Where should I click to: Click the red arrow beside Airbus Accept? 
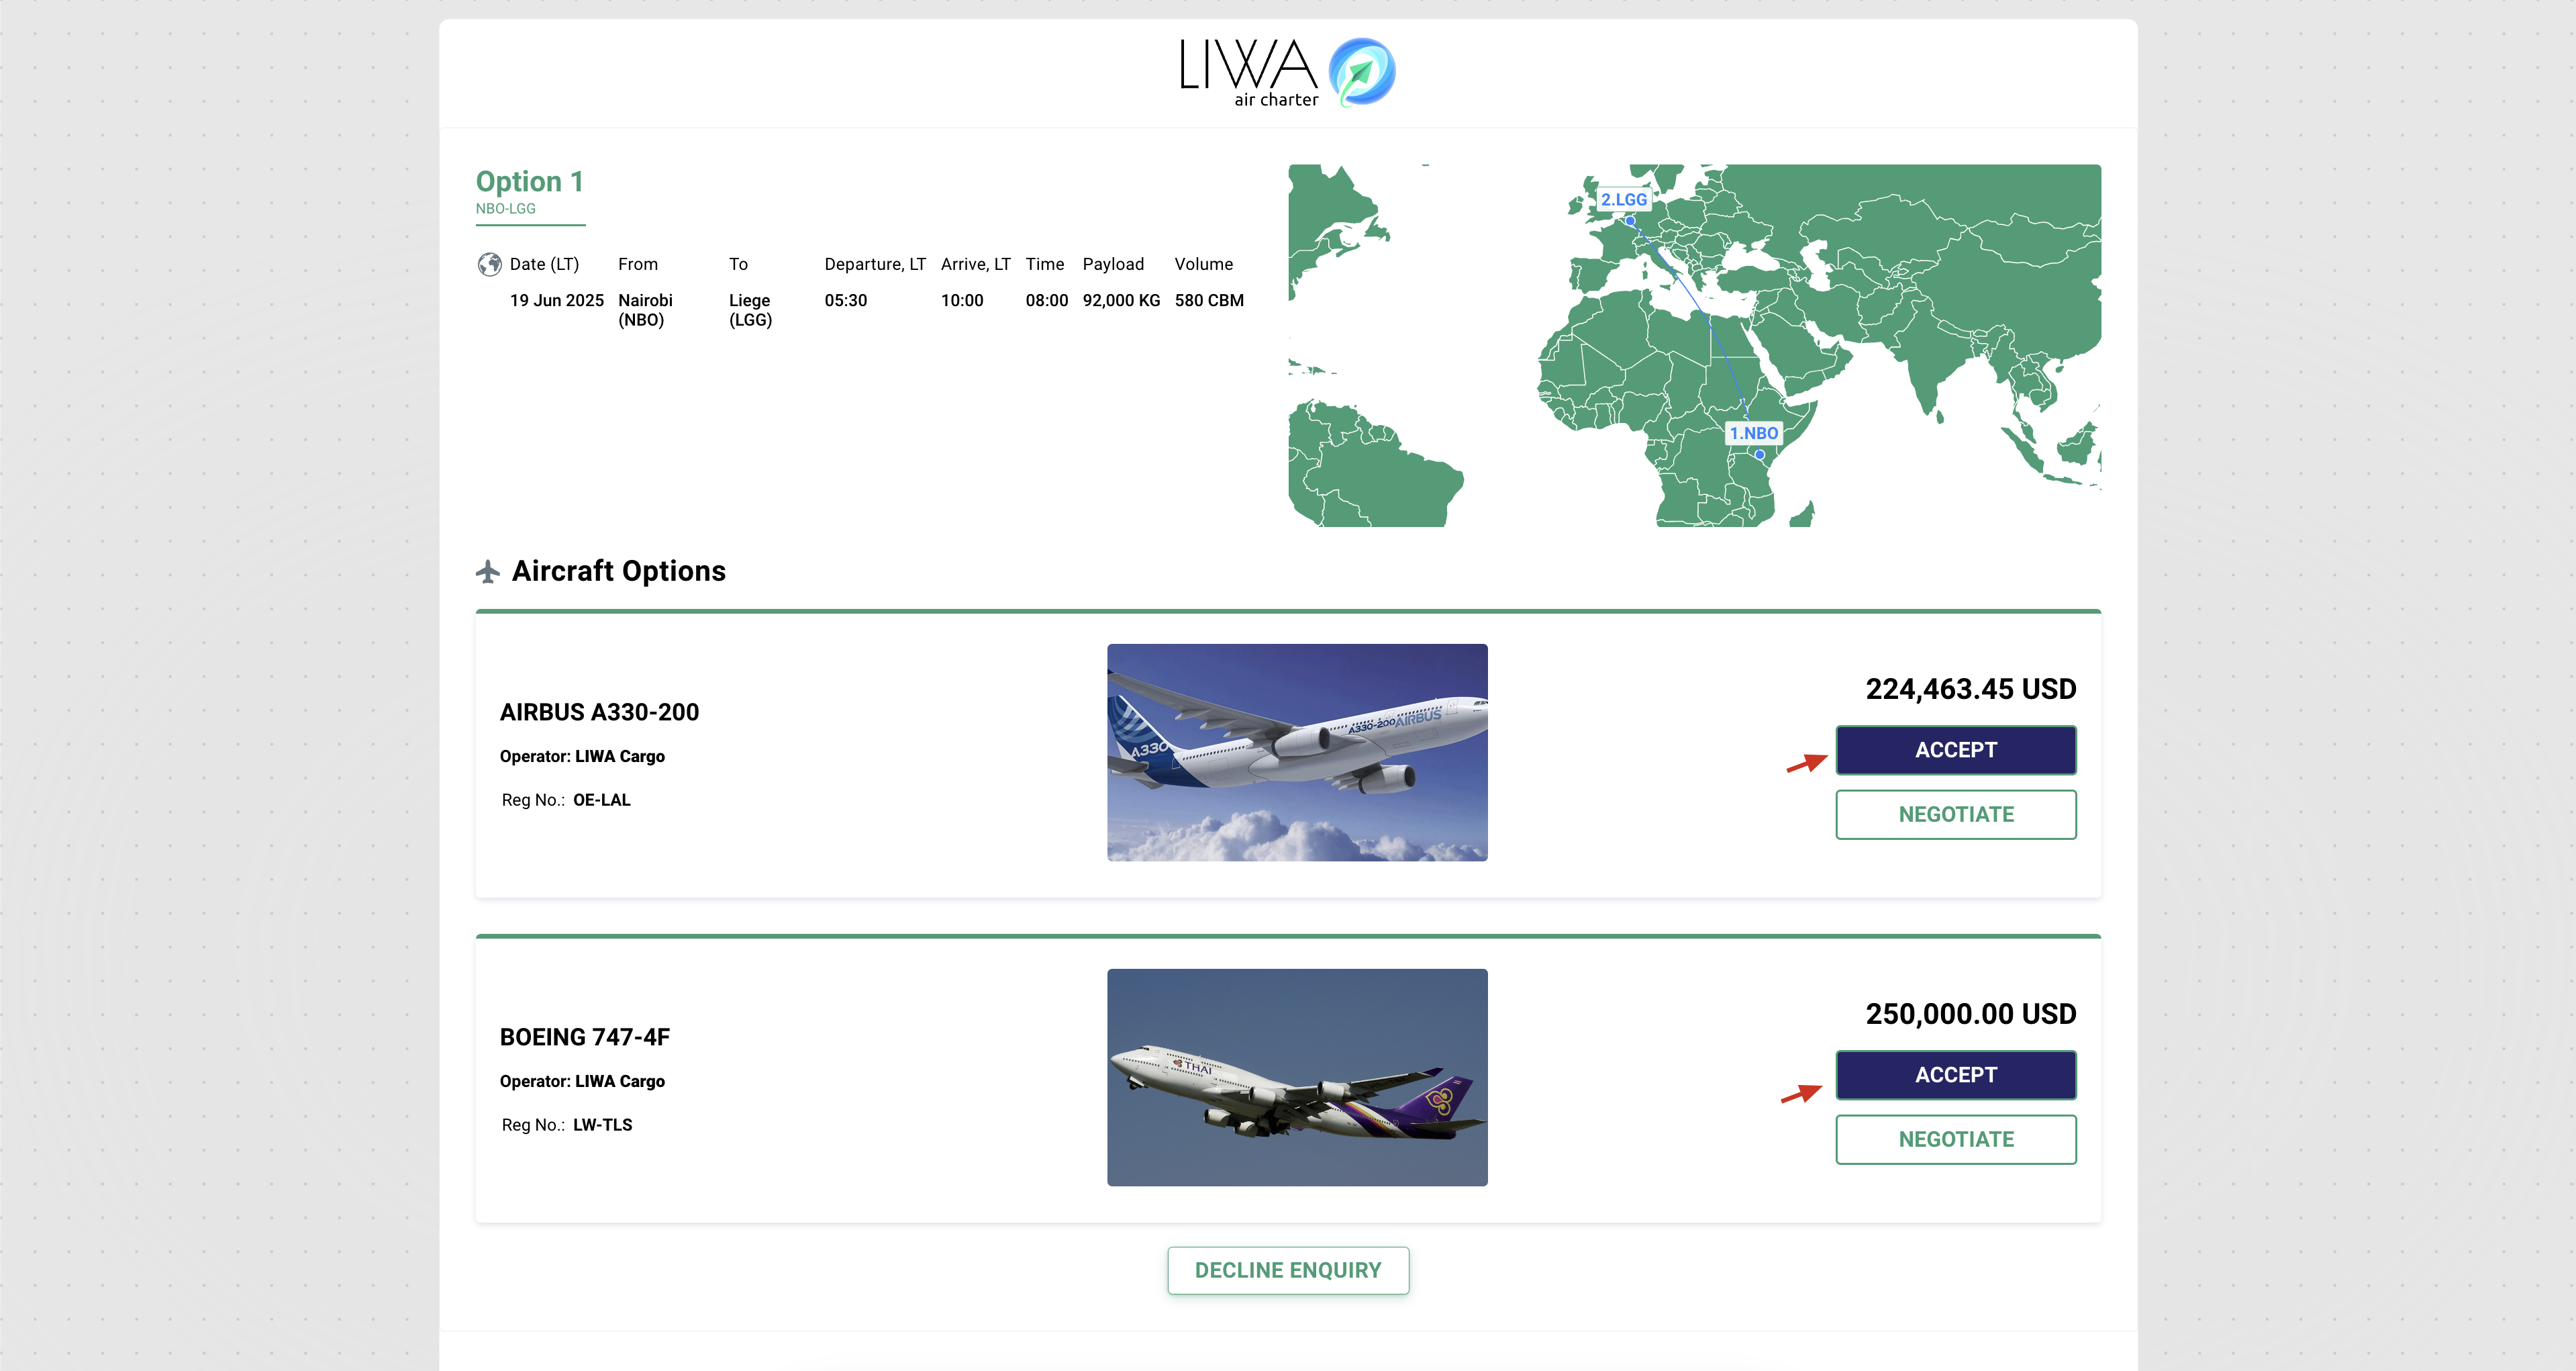[x=1806, y=764]
